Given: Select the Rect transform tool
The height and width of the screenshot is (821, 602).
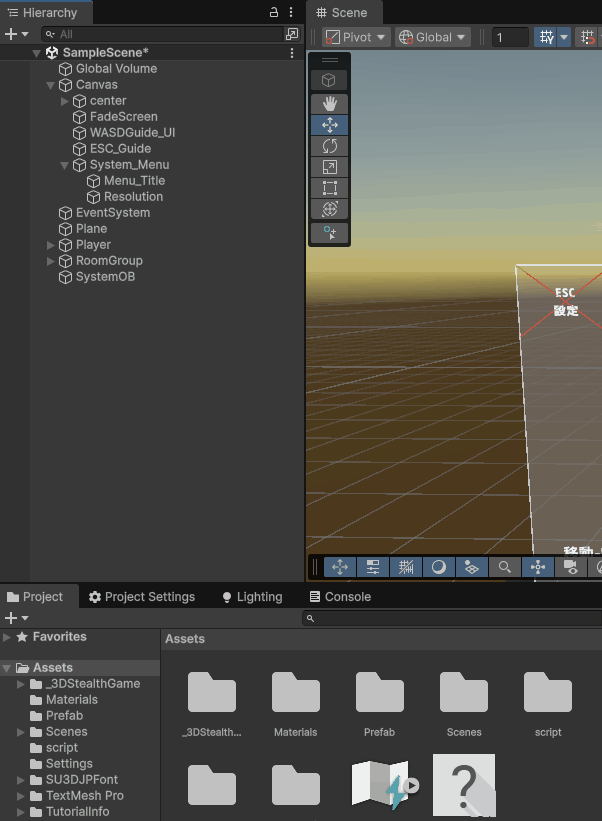Looking at the screenshot, I should click(x=329, y=188).
